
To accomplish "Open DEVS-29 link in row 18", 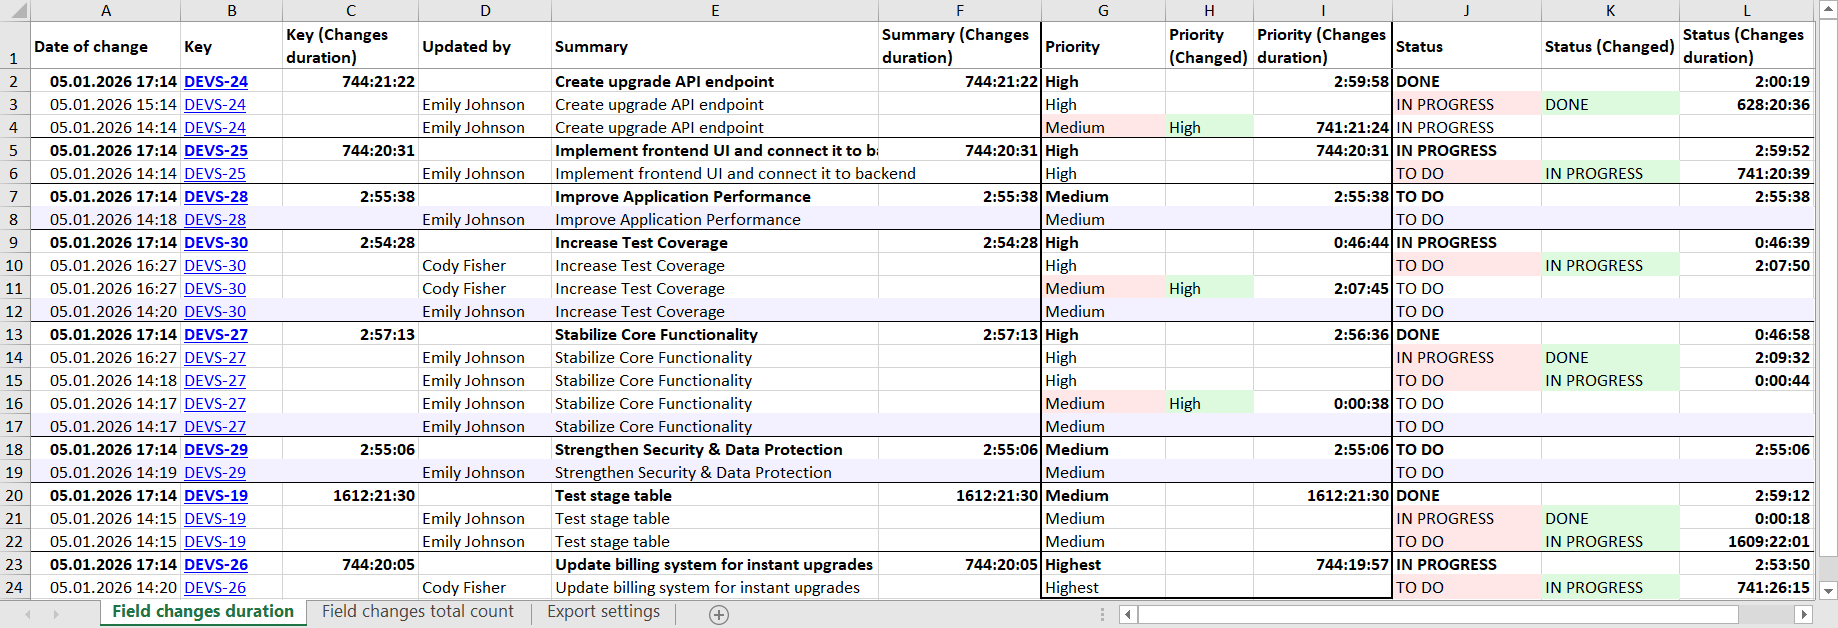I will (x=216, y=450).
